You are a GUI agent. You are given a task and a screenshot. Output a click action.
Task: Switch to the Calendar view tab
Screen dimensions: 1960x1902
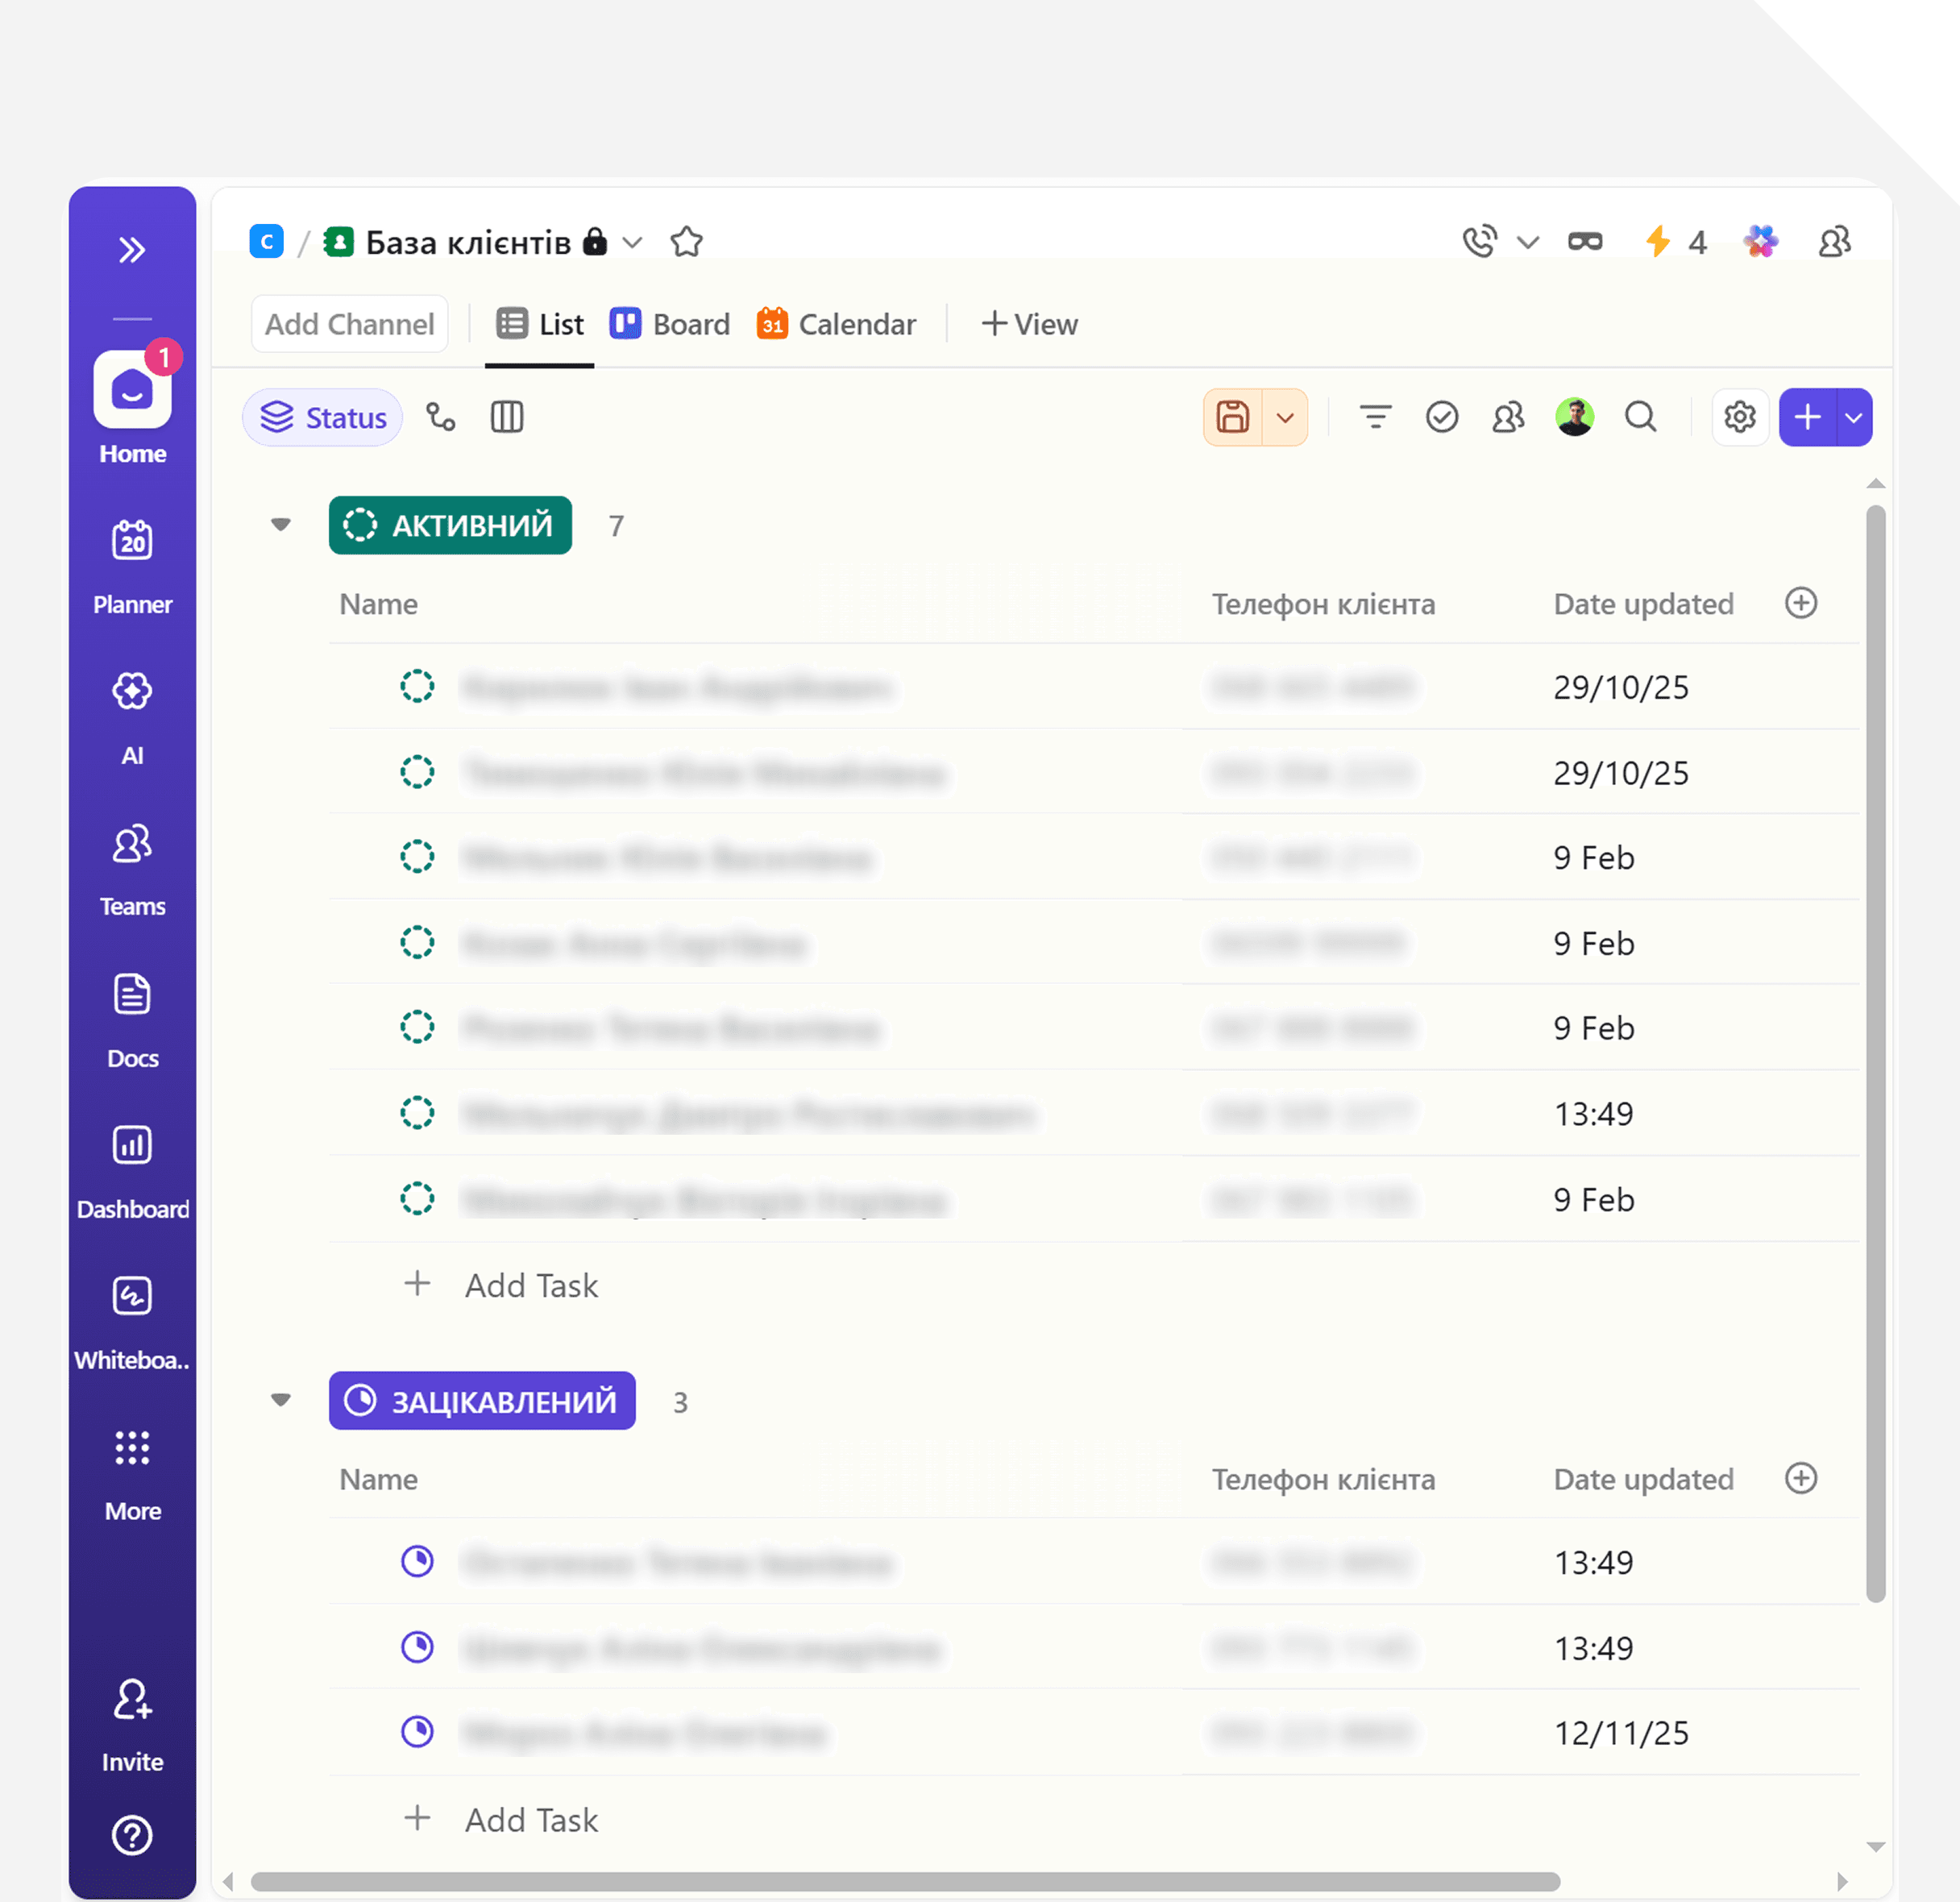tap(836, 324)
